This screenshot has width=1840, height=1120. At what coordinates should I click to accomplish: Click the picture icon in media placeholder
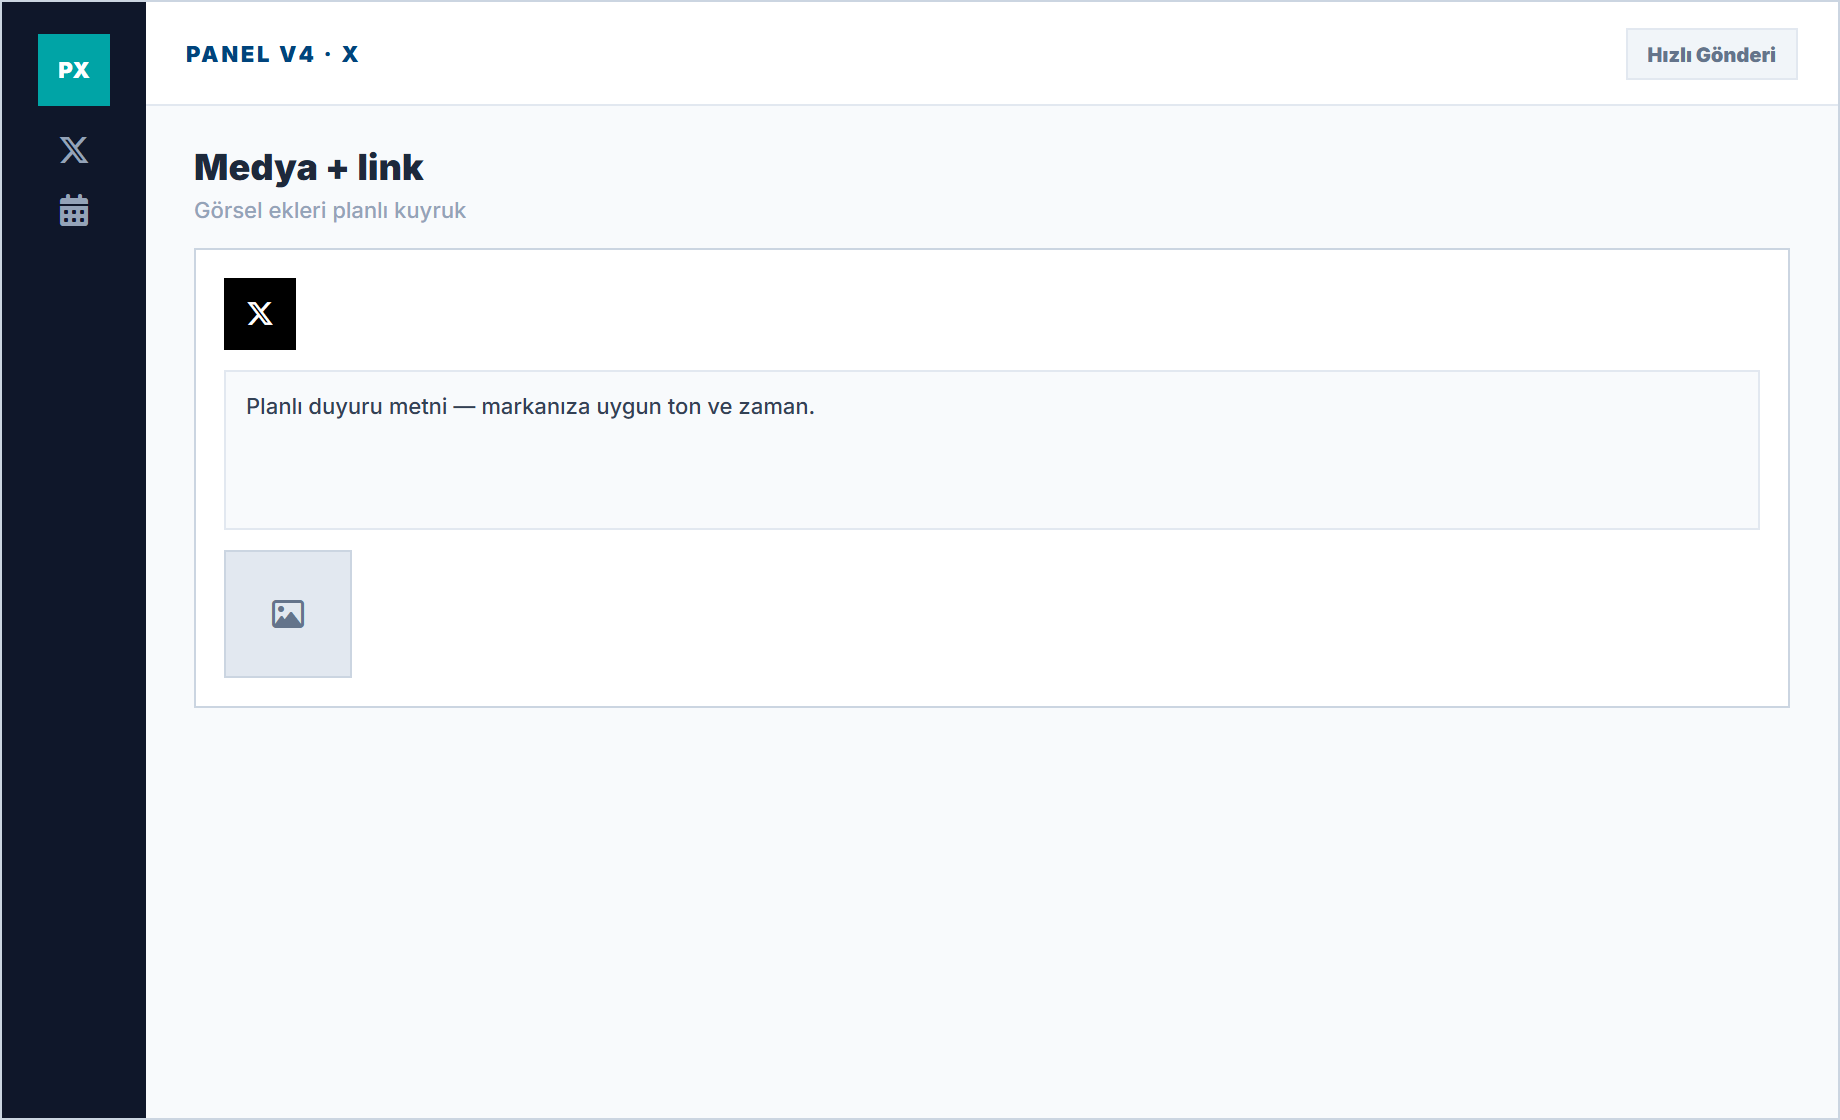pyautogui.click(x=288, y=614)
